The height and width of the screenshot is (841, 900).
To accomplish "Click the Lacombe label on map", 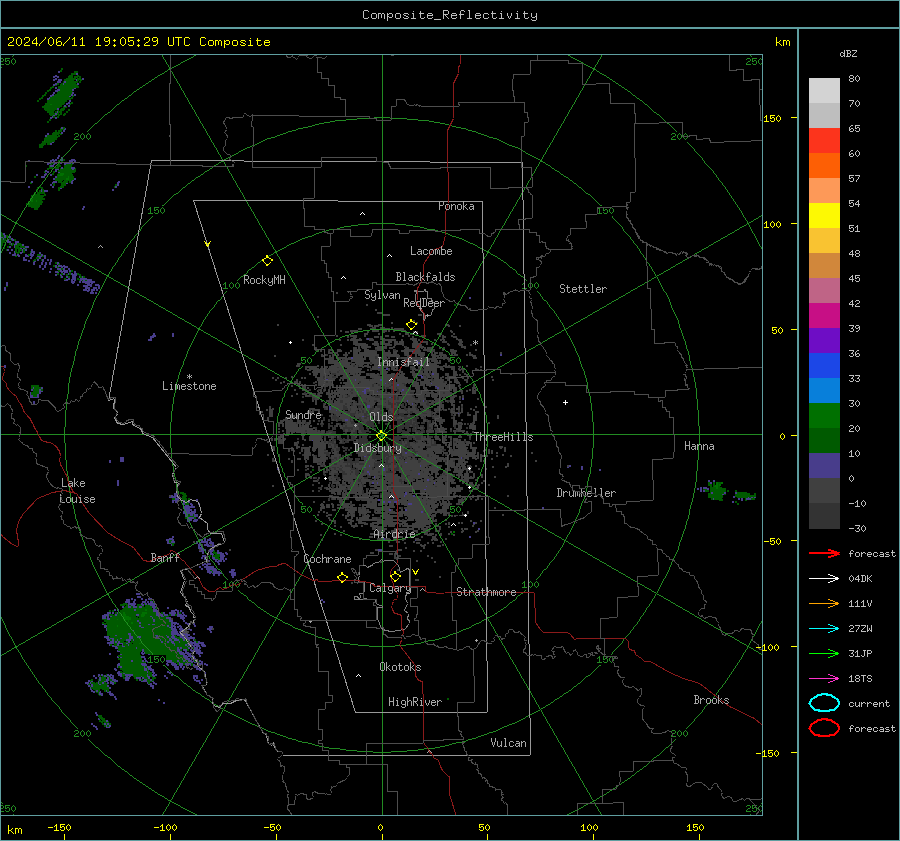I will click(431, 251).
